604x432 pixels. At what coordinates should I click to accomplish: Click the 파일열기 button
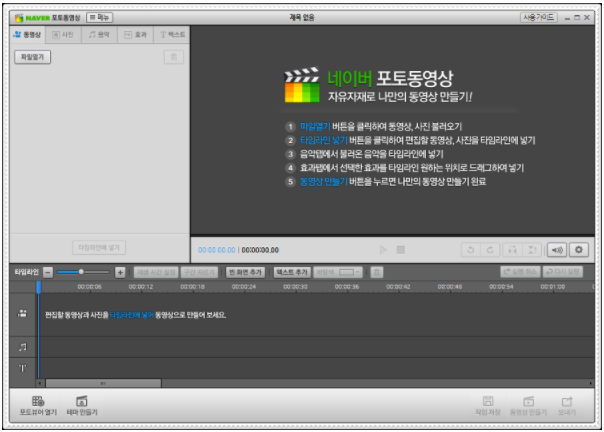click(32, 57)
